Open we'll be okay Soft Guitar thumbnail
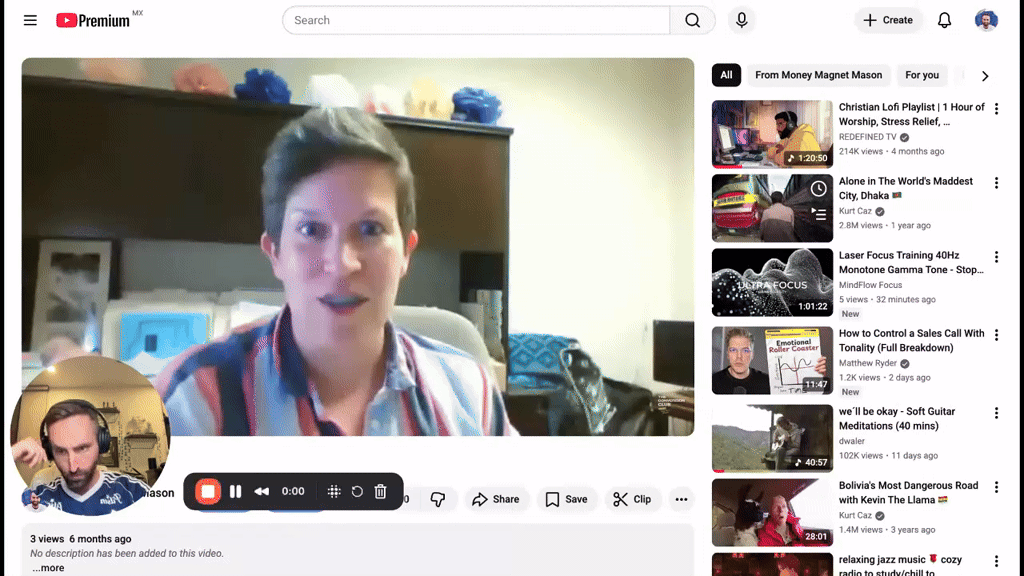Image resolution: width=1024 pixels, height=576 pixels. pyautogui.click(x=772, y=438)
